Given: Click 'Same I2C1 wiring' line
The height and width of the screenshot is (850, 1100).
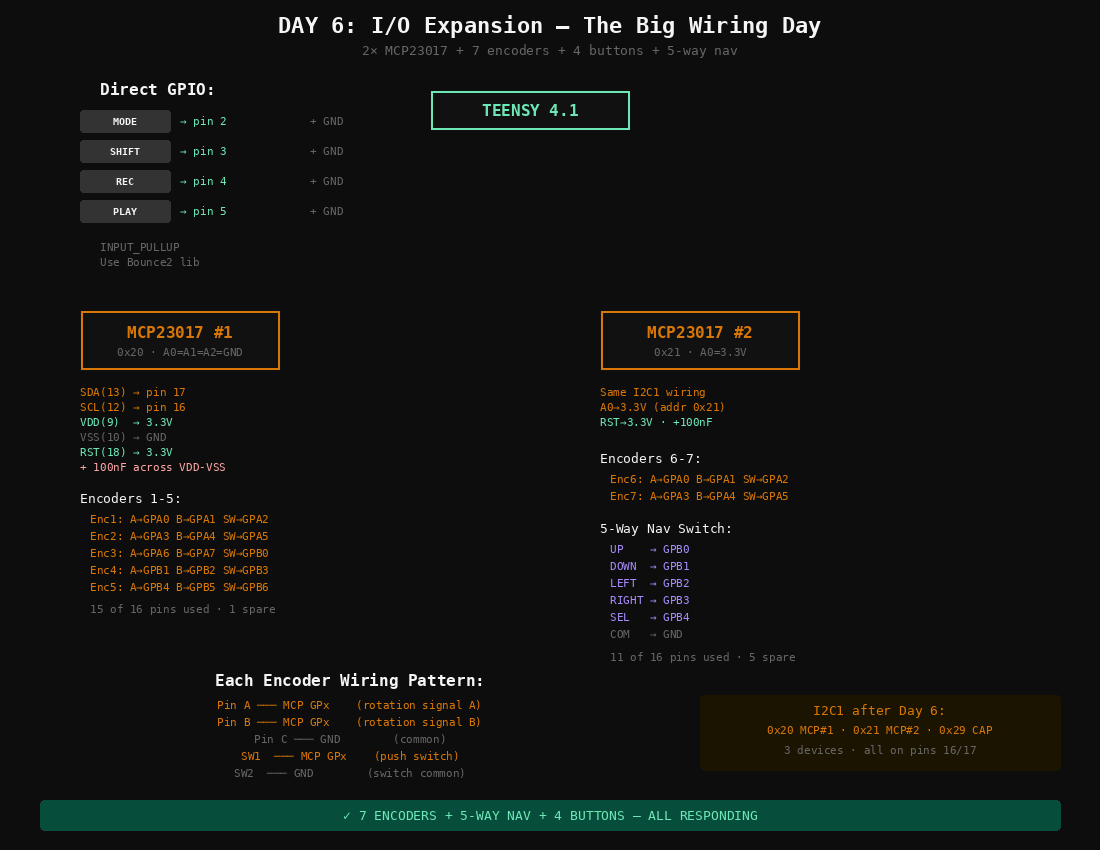Looking at the screenshot, I should coord(652,393).
